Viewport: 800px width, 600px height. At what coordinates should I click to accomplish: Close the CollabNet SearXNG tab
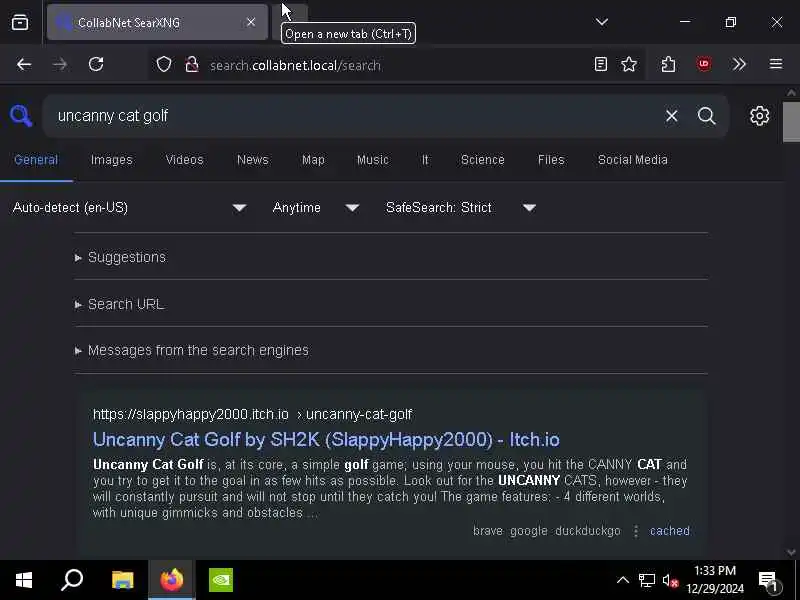(x=251, y=22)
